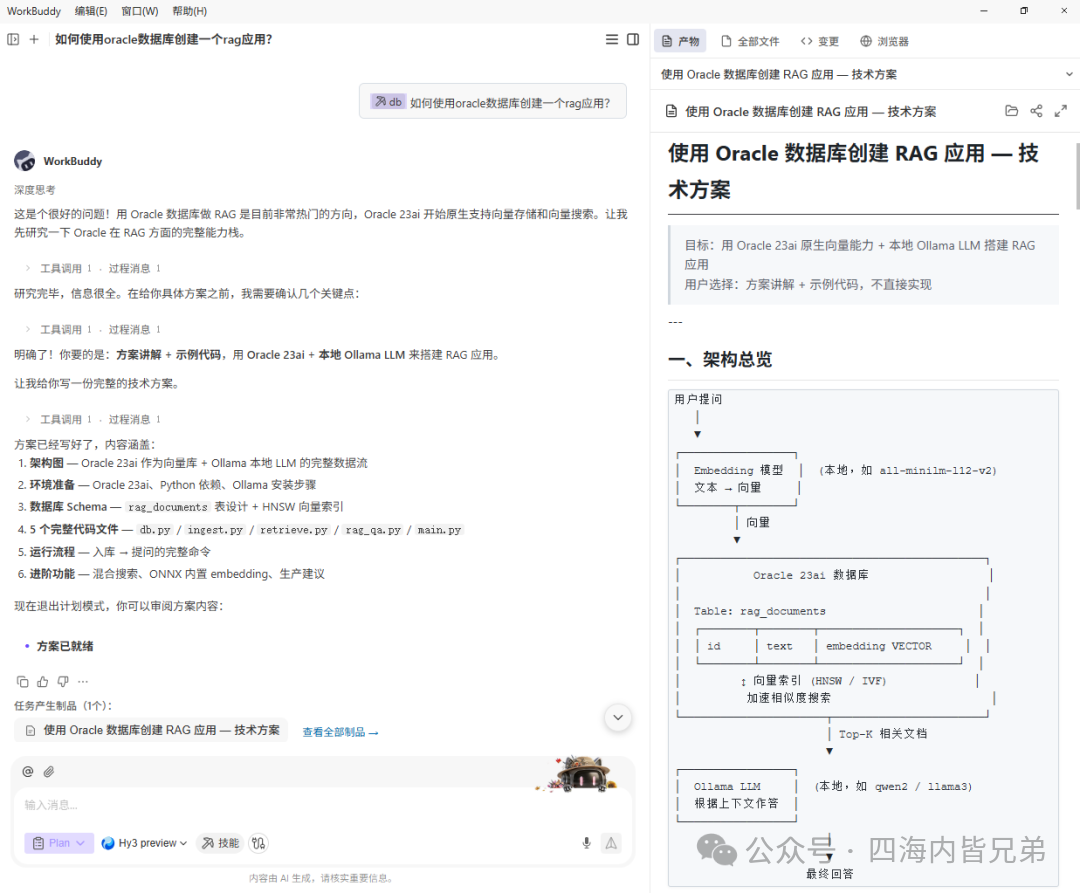The width and height of the screenshot is (1080, 893).
Task: Click the ingest.py code label
Action: point(215,529)
